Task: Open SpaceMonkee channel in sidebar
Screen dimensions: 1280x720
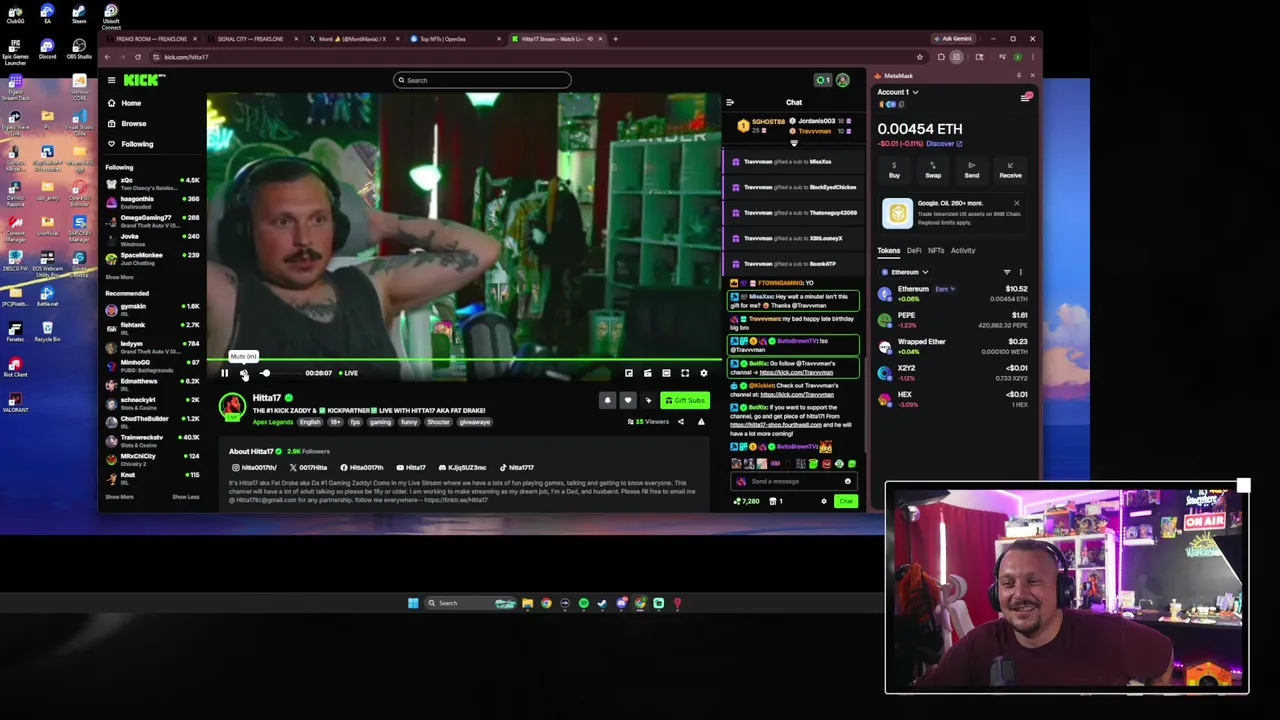Action: 152,257
